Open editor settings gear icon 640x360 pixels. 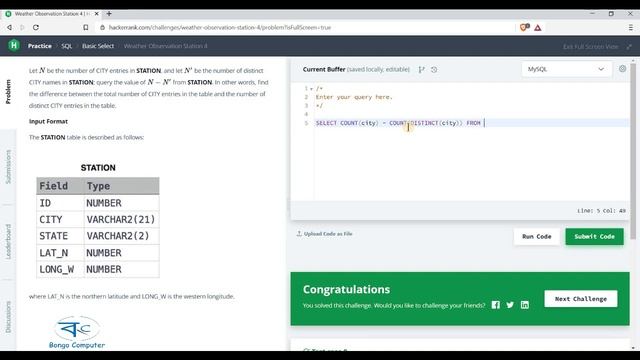(x=622, y=69)
